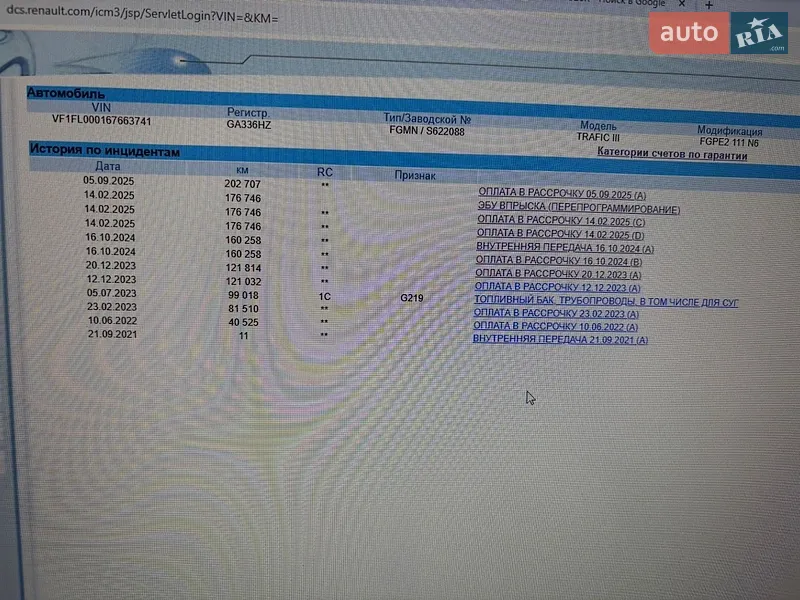Click the G219 Признак code
This screenshot has width=800, height=600.
(412, 298)
